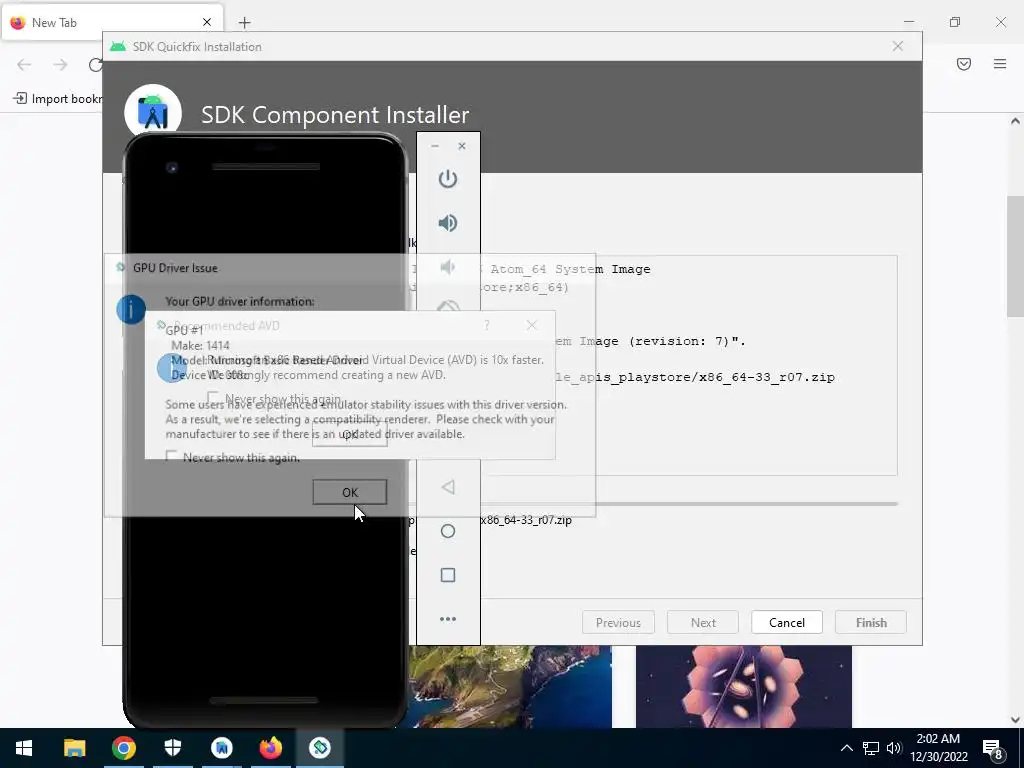This screenshot has width=1024, height=768.
Task: Click Import bookmarks in Firefox toolbar
Action: point(58,99)
